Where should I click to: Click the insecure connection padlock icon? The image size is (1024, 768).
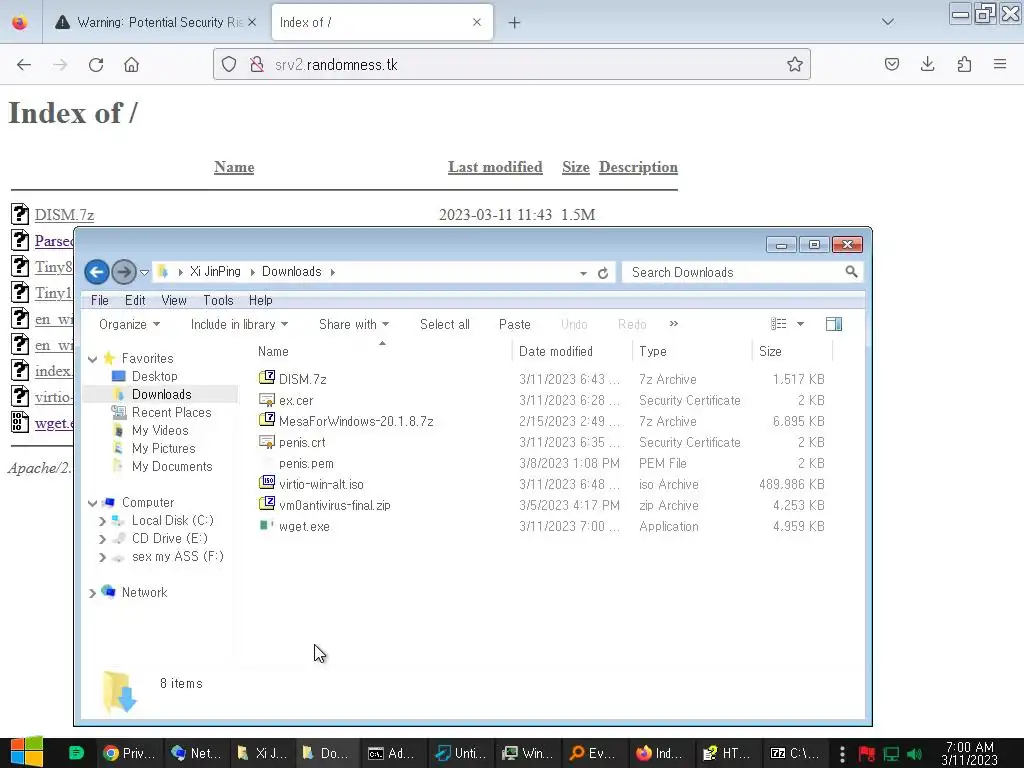coord(257,64)
